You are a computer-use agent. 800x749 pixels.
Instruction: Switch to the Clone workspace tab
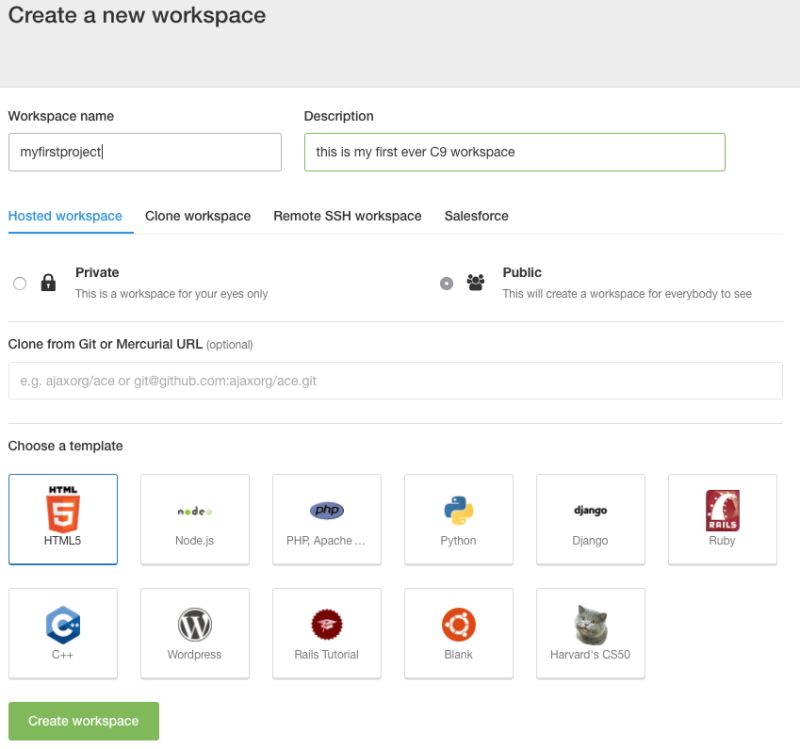pos(197,216)
